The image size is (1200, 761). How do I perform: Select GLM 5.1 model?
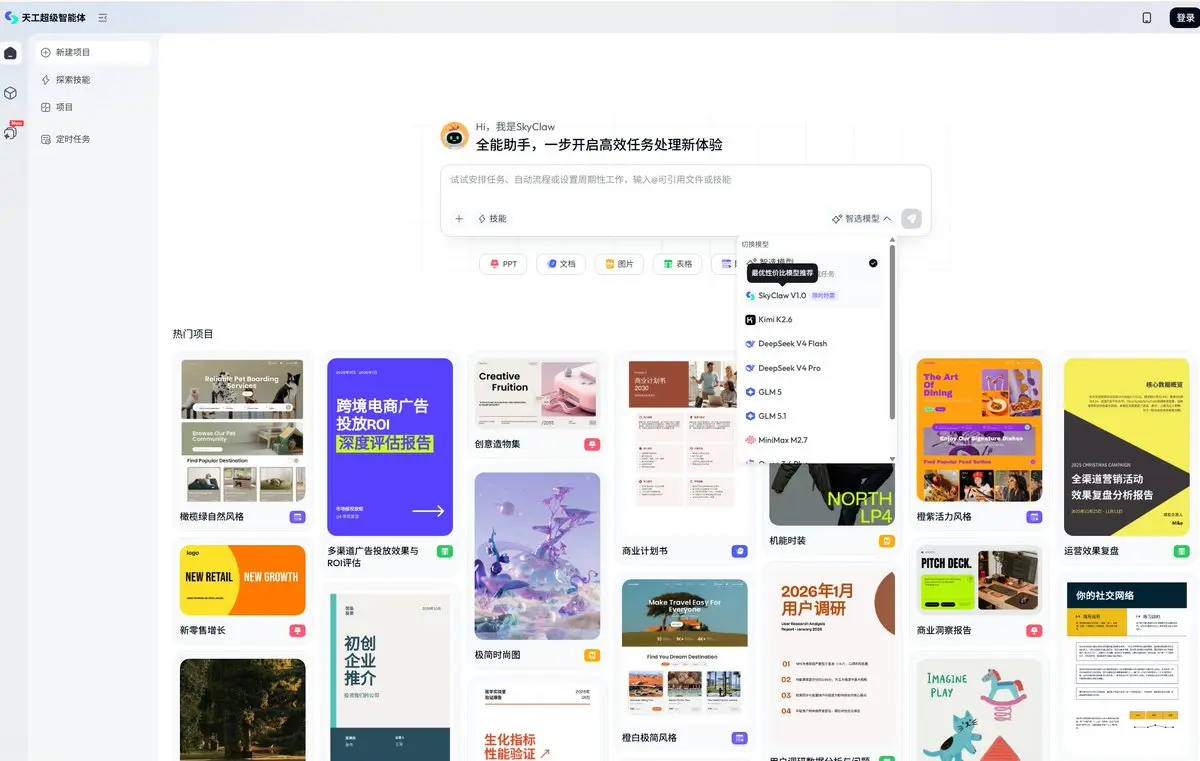811,416
